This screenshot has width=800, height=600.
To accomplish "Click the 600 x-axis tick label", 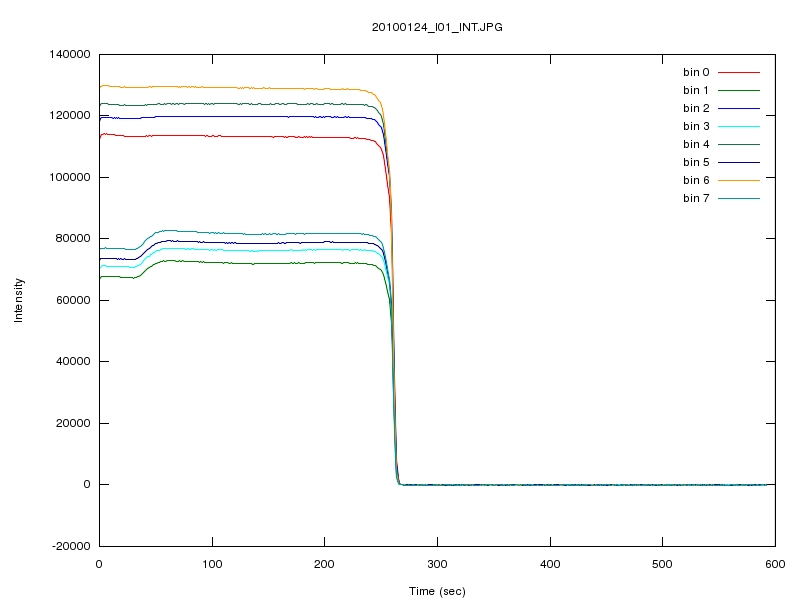I will pos(775,564).
